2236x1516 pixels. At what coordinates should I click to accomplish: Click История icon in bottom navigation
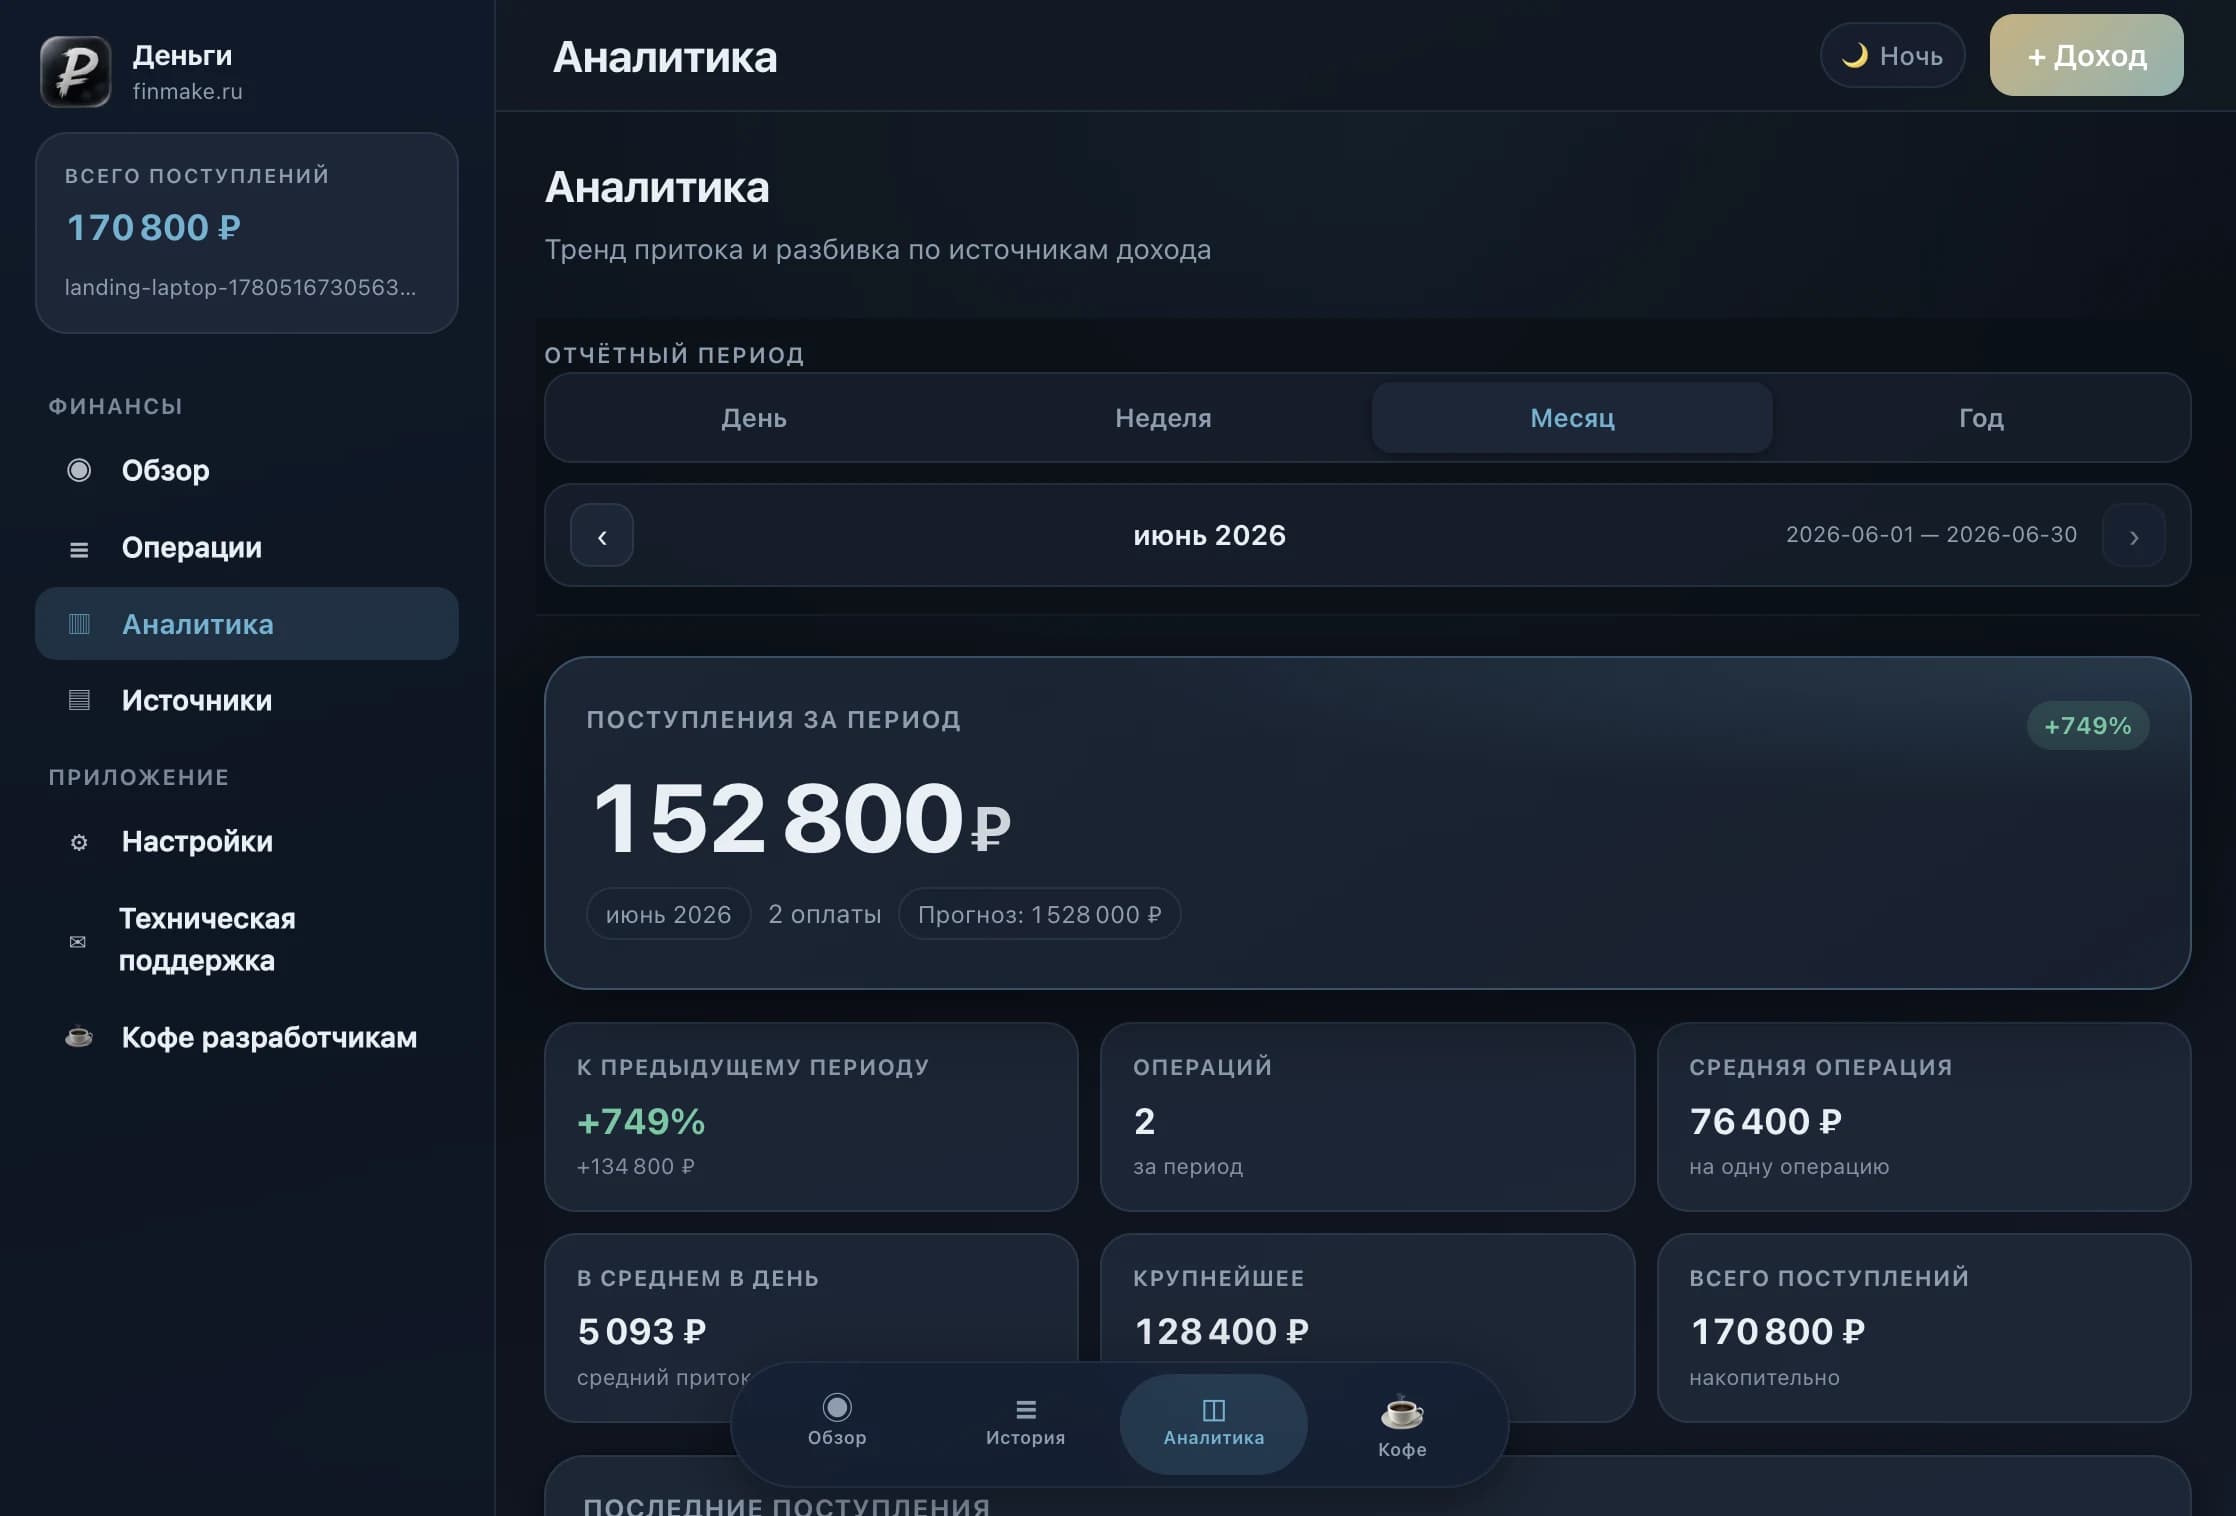pyautogui.click(x=1026, y=1409)
